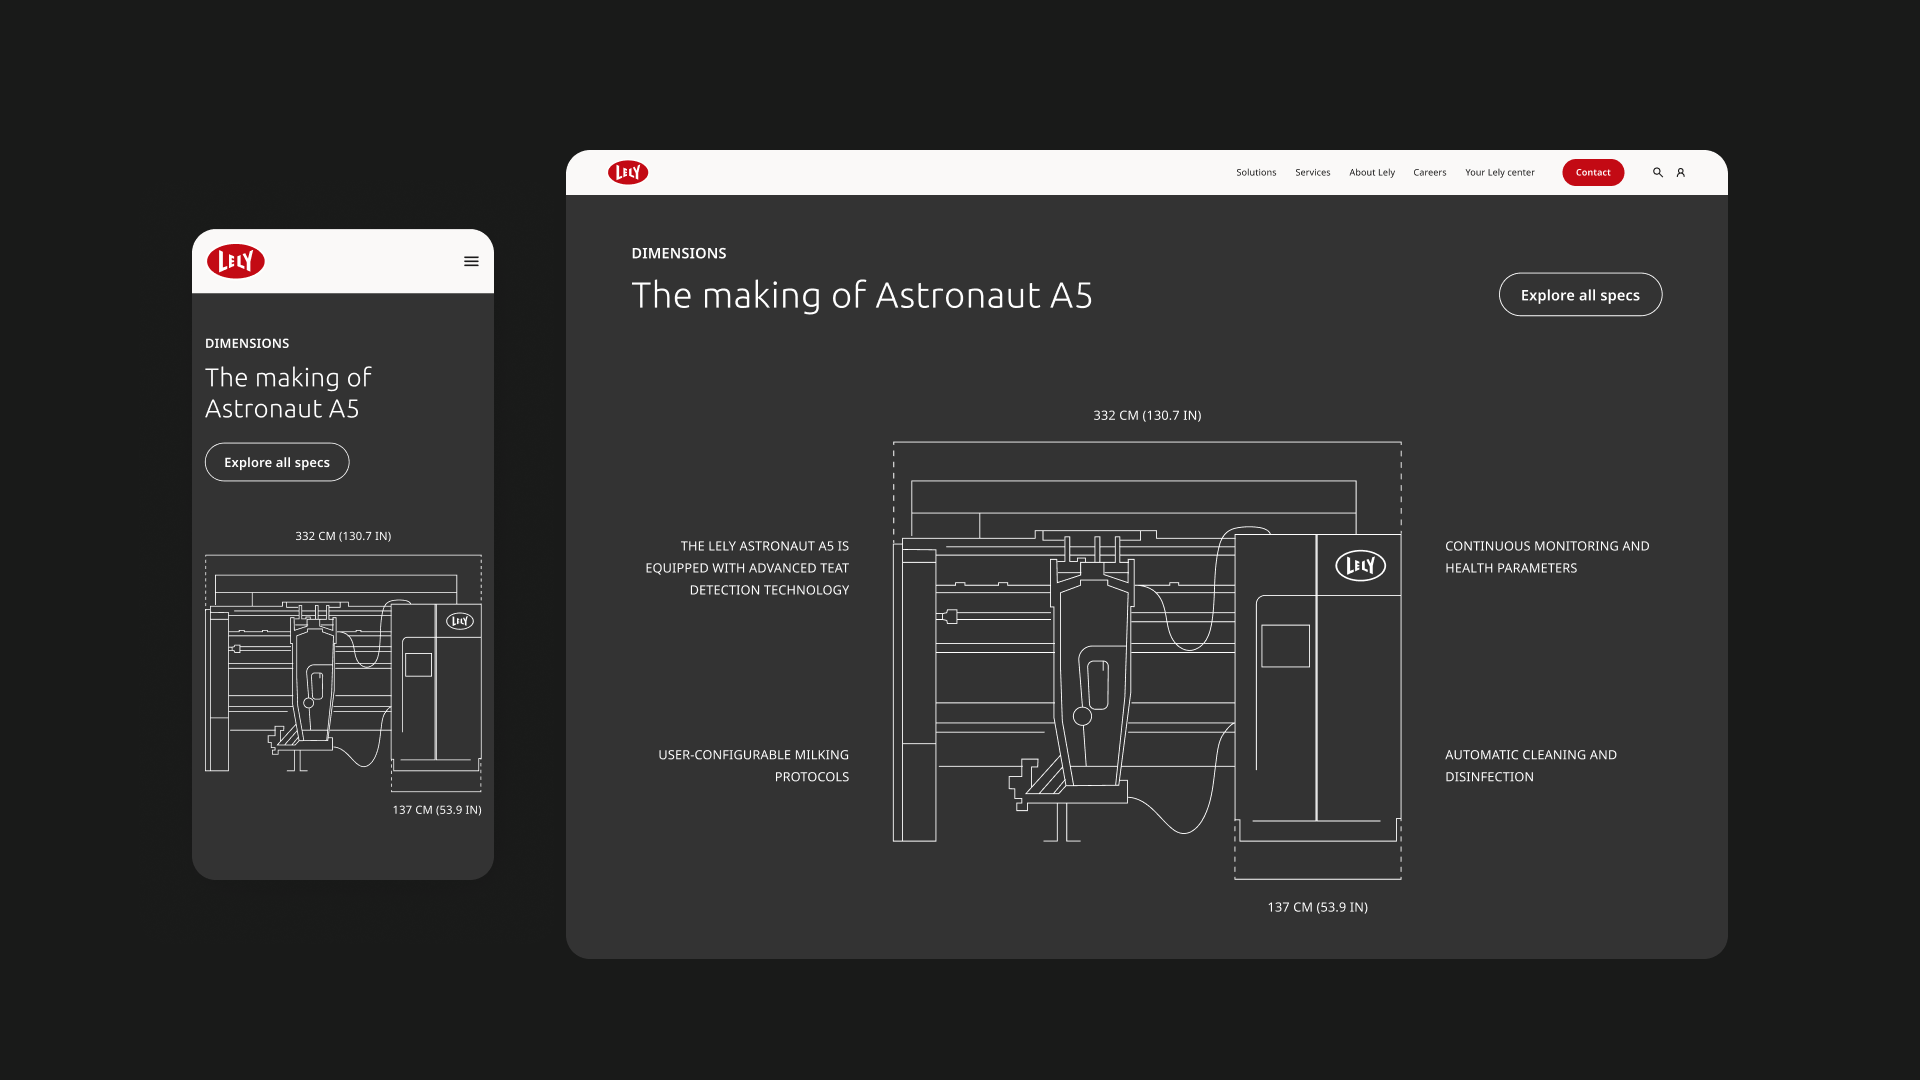Click the teat detection technology label
The image size is (1920, 1080).
(747, 568)
